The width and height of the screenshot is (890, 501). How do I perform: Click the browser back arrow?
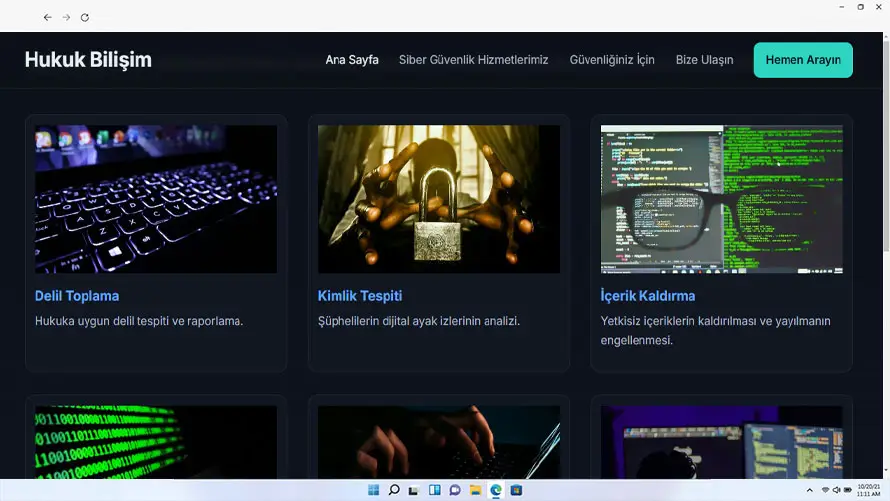click(x=47, y=17)
